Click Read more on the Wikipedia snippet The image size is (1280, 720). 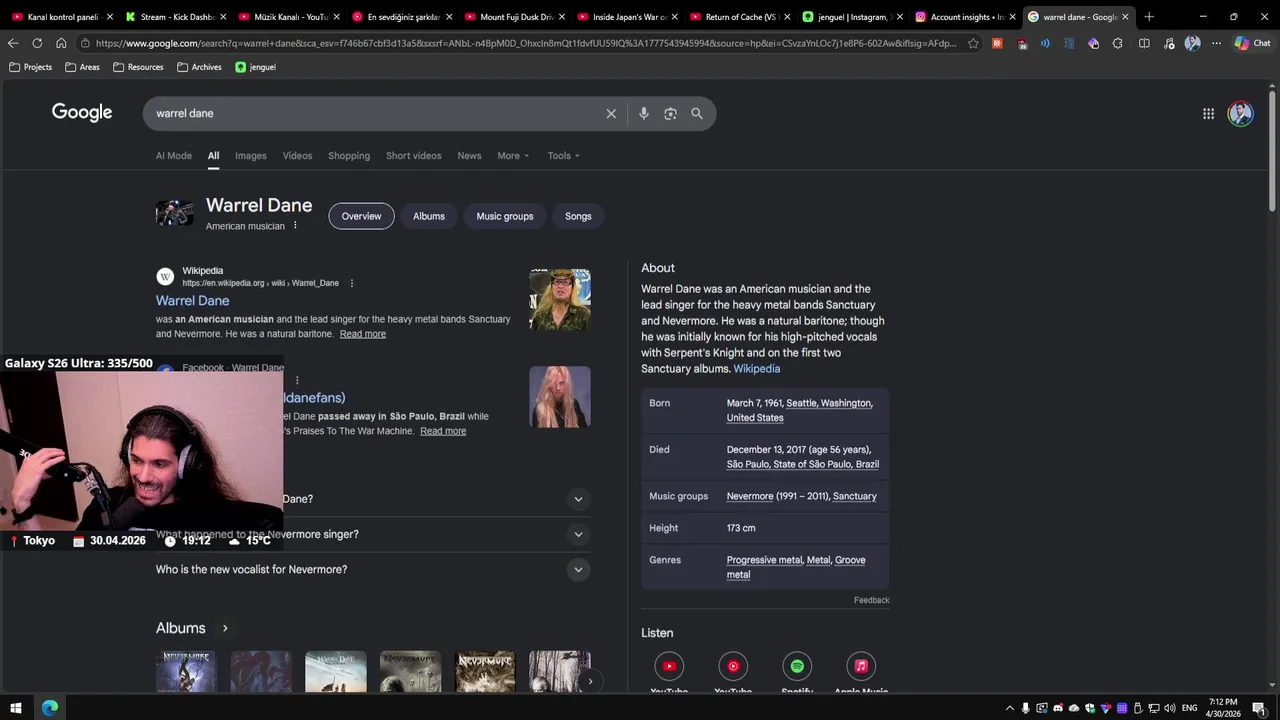(x=363, y=334)
